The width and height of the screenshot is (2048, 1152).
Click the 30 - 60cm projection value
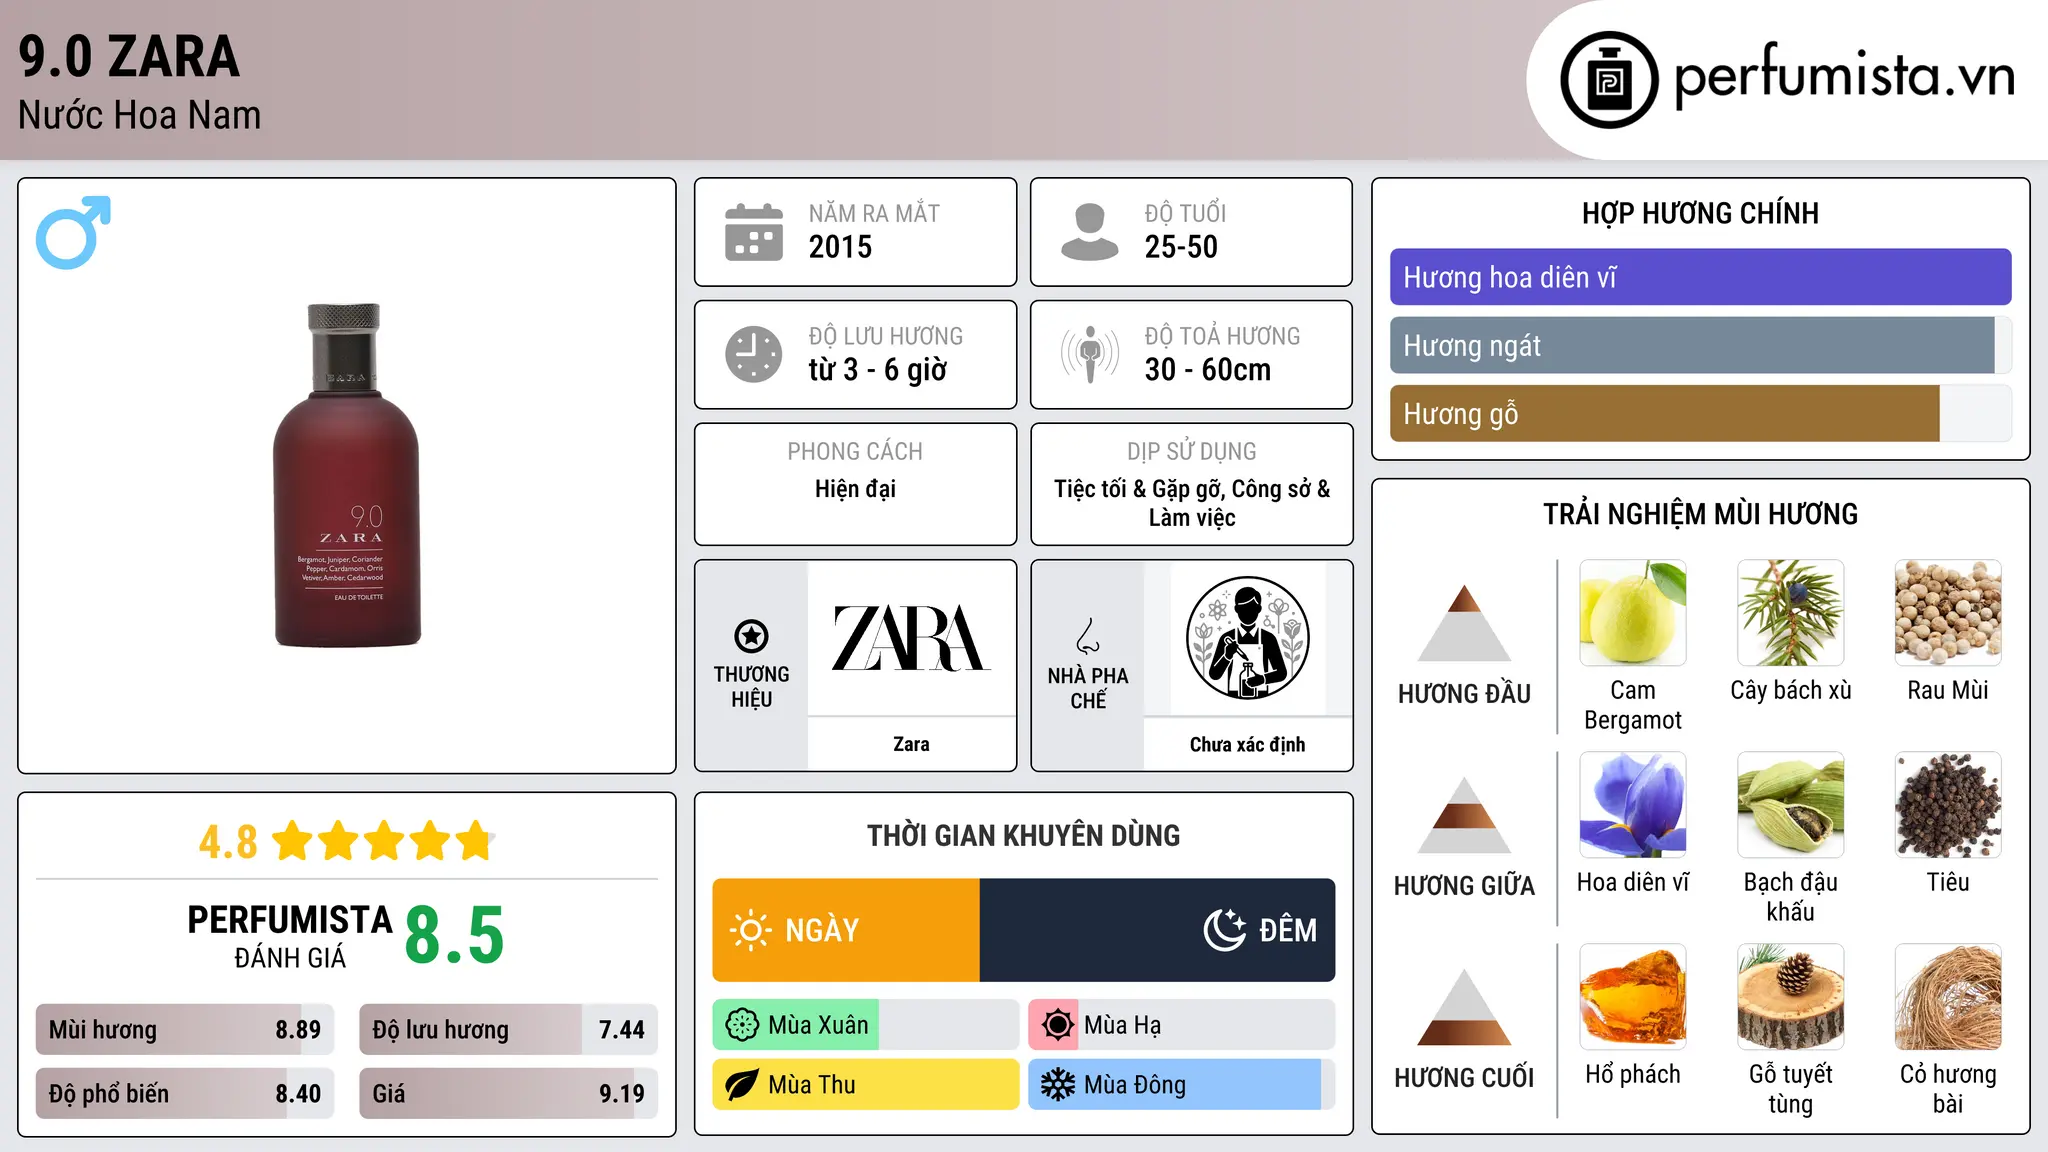(1208, 370)
